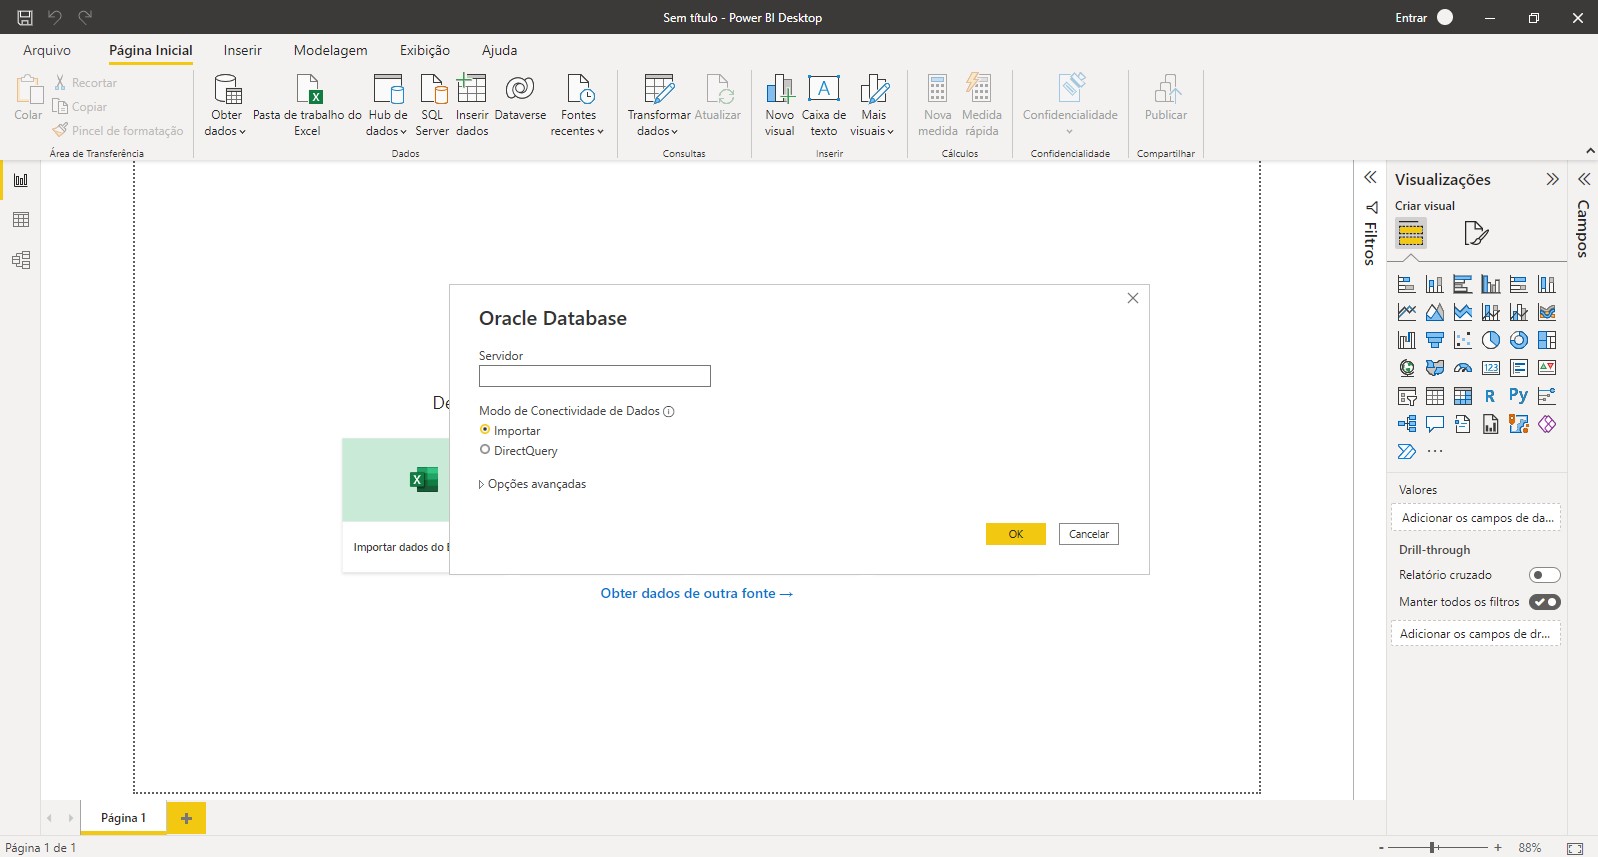Open the Mais visuais dropdown
The height and width of the screenshot is (857, 1598).
[x=873, y=104]
